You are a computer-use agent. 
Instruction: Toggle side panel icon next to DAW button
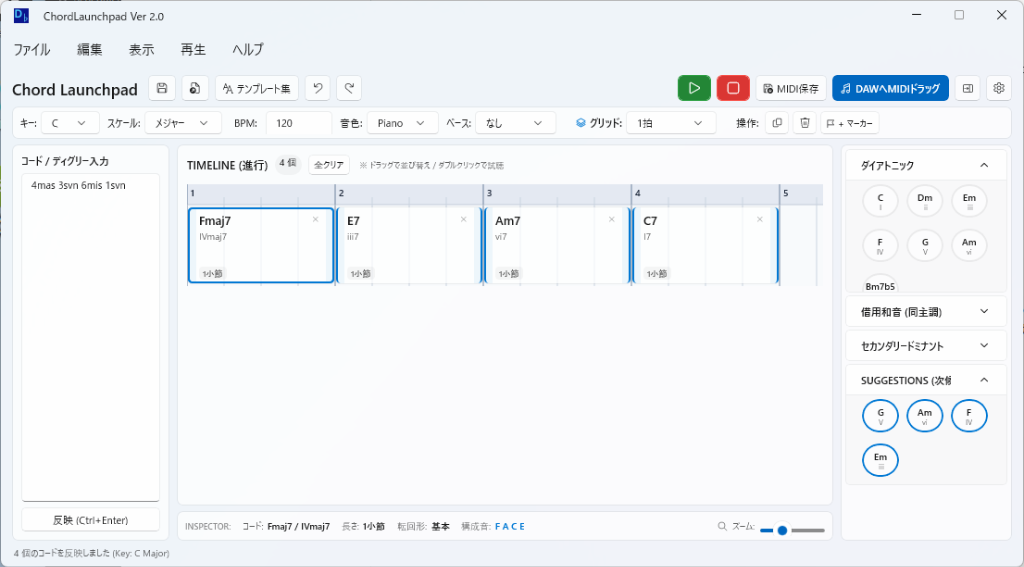click(968, 88)
